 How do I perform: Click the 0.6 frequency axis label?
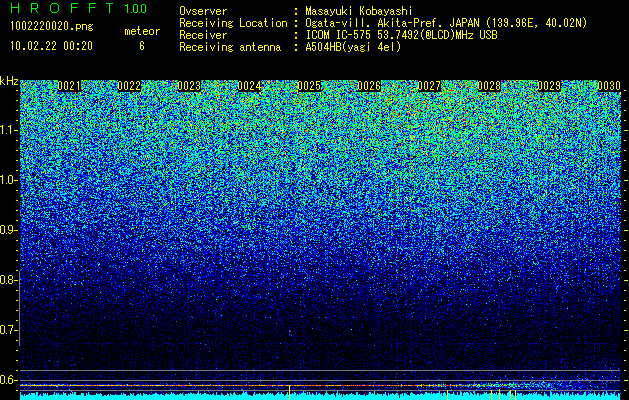tap(8, 380)
